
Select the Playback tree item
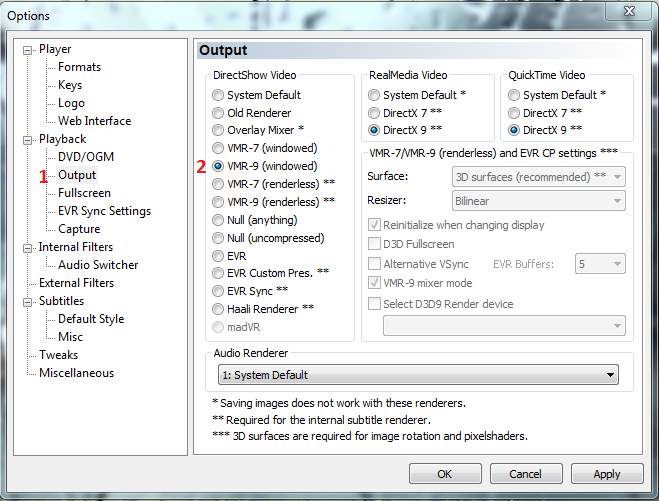point(62,139)
